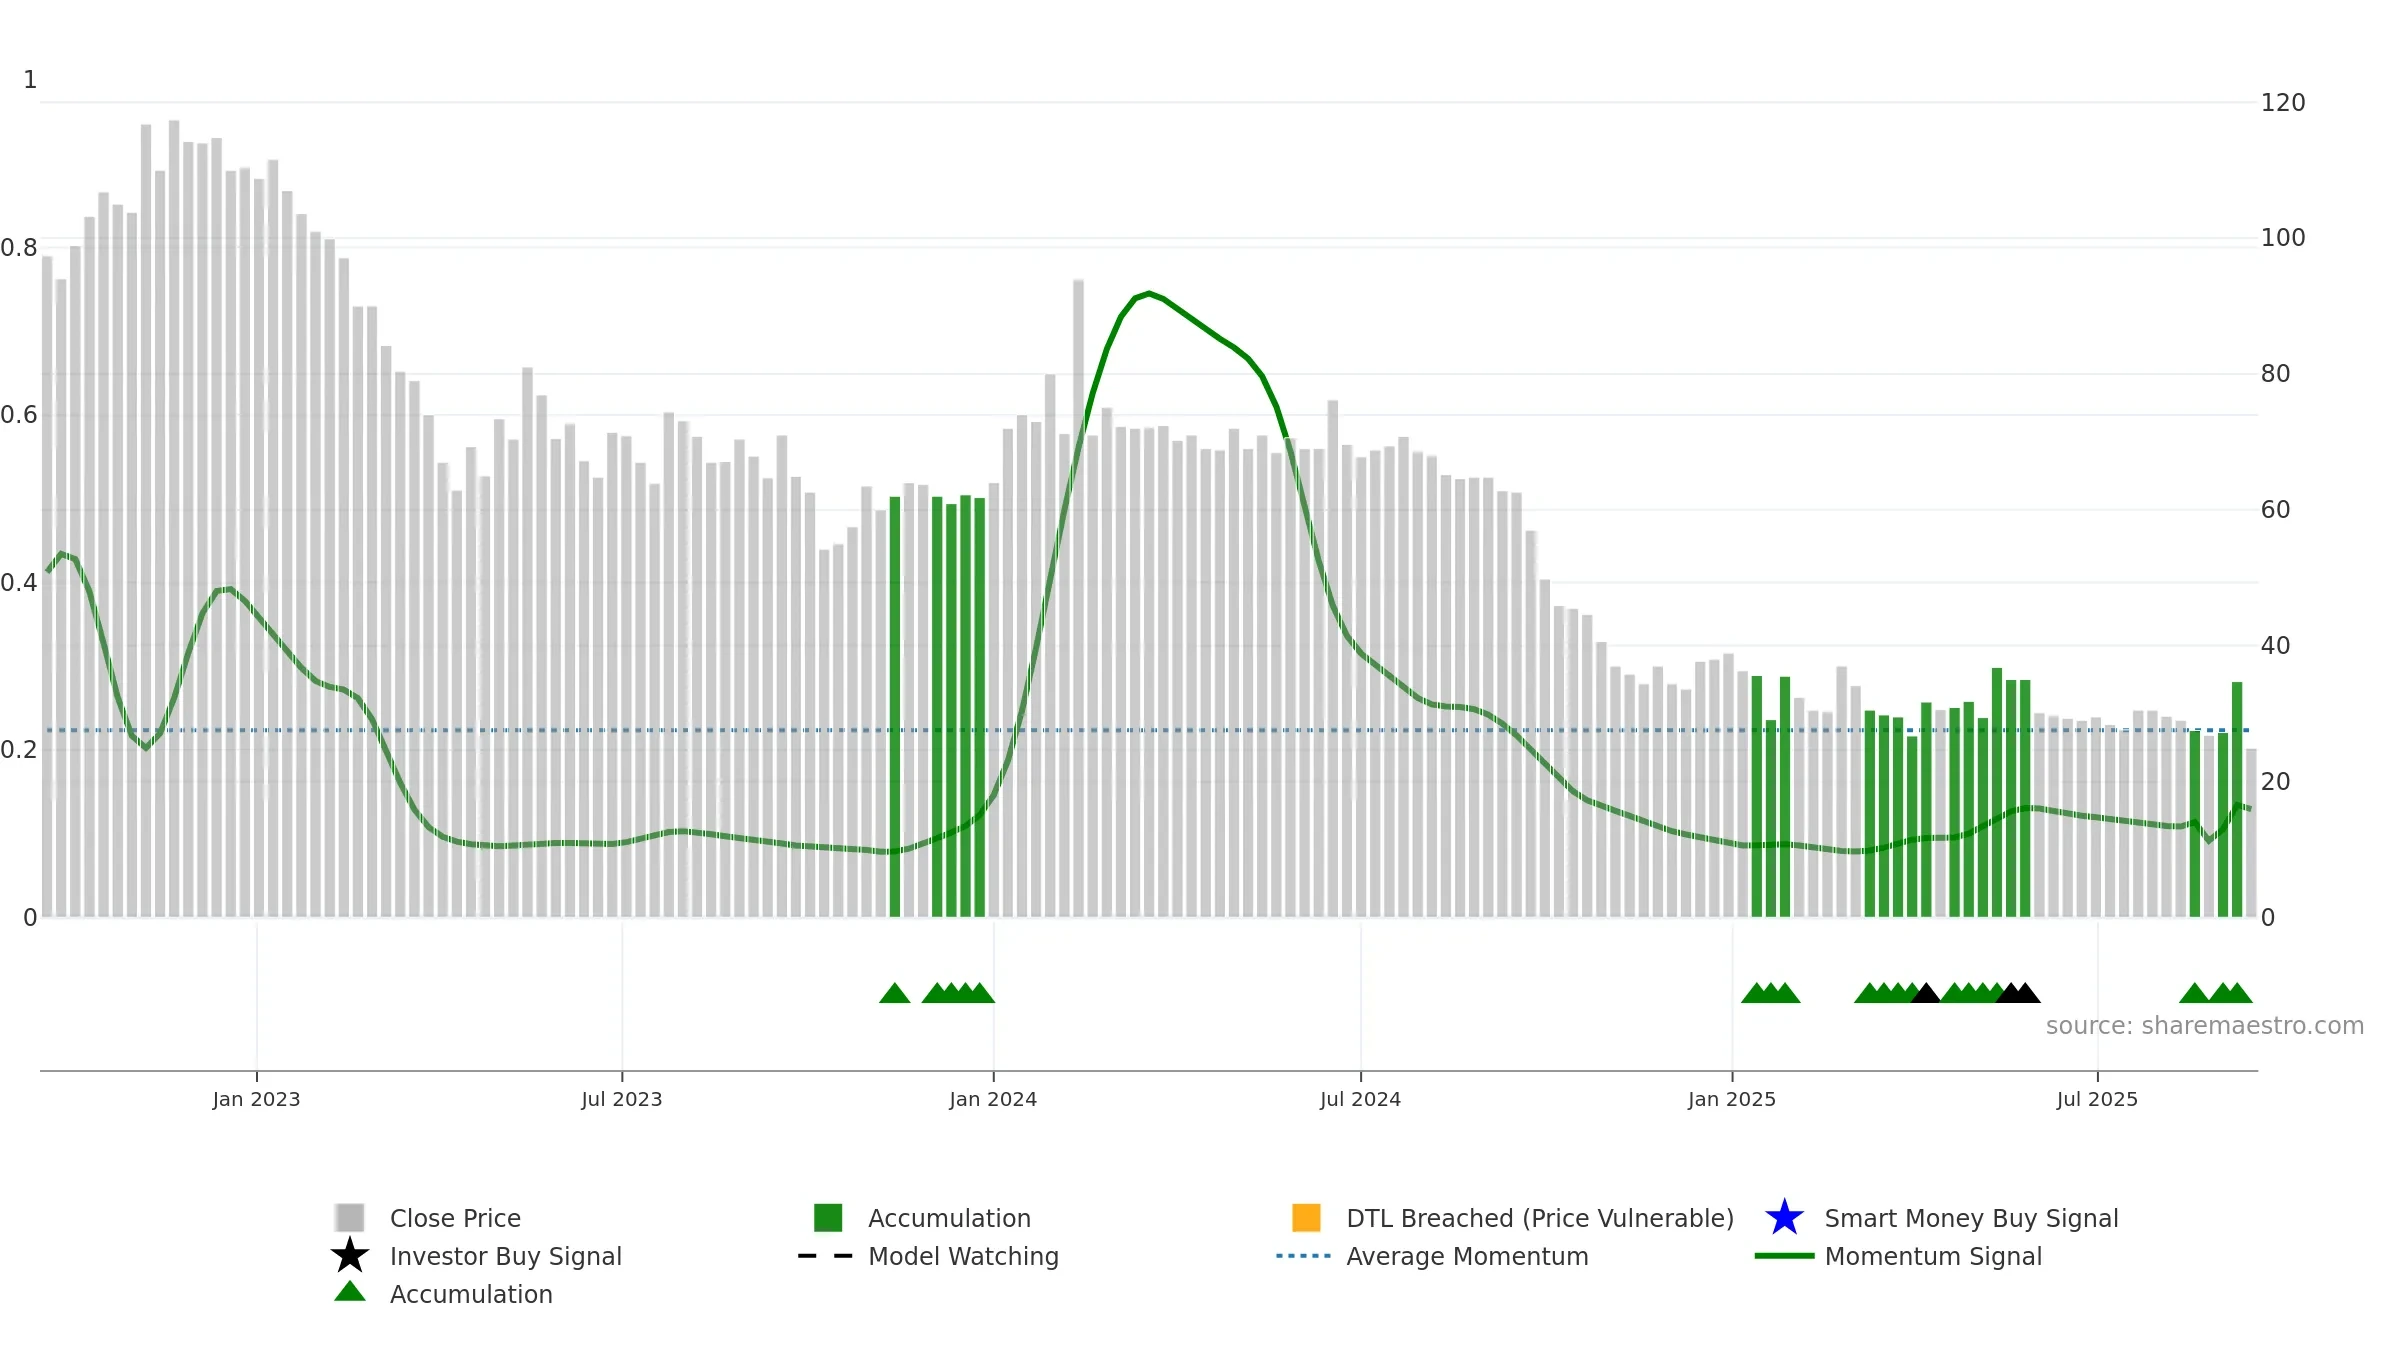2400x1350 pixels.
Task: Click the Jan 2024 axis tick label
Action: [993, 1099]
